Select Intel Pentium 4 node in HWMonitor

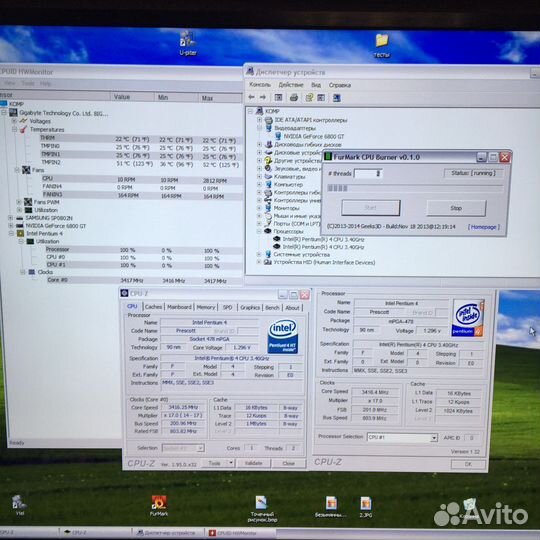pos(44,233)
